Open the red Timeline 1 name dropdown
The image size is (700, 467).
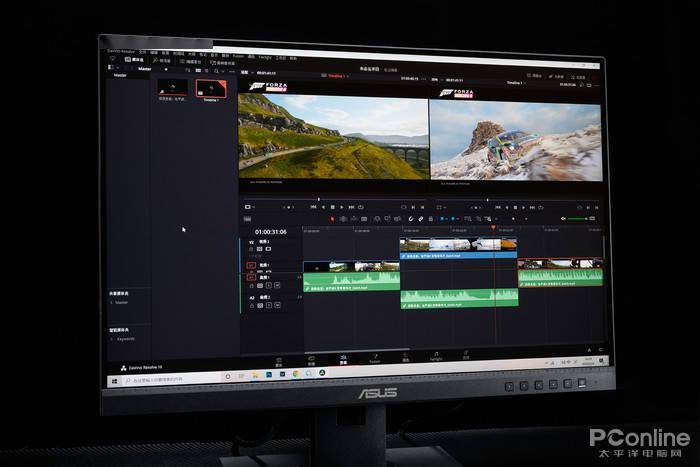[338, 76]
